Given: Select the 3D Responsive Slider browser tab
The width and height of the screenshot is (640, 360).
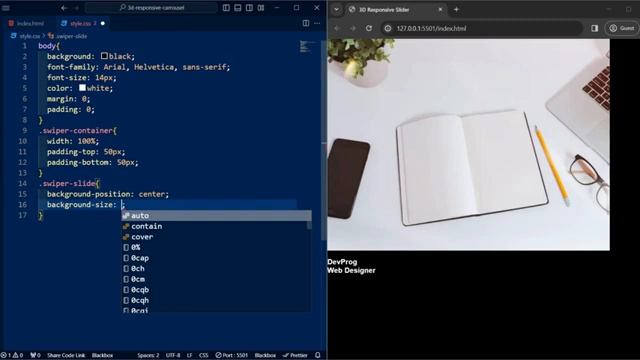Looking at the screenshot, I should coord(396,9).
